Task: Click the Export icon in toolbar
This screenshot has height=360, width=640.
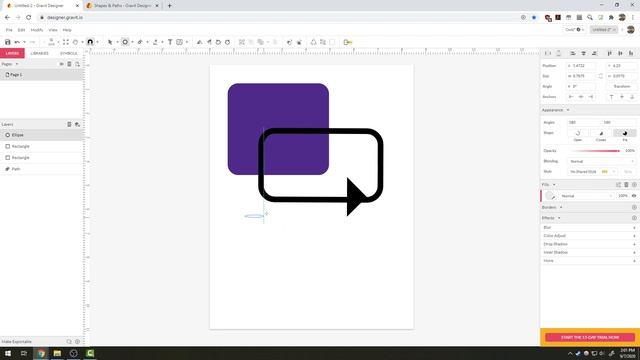Action: (x=348, y=42)
